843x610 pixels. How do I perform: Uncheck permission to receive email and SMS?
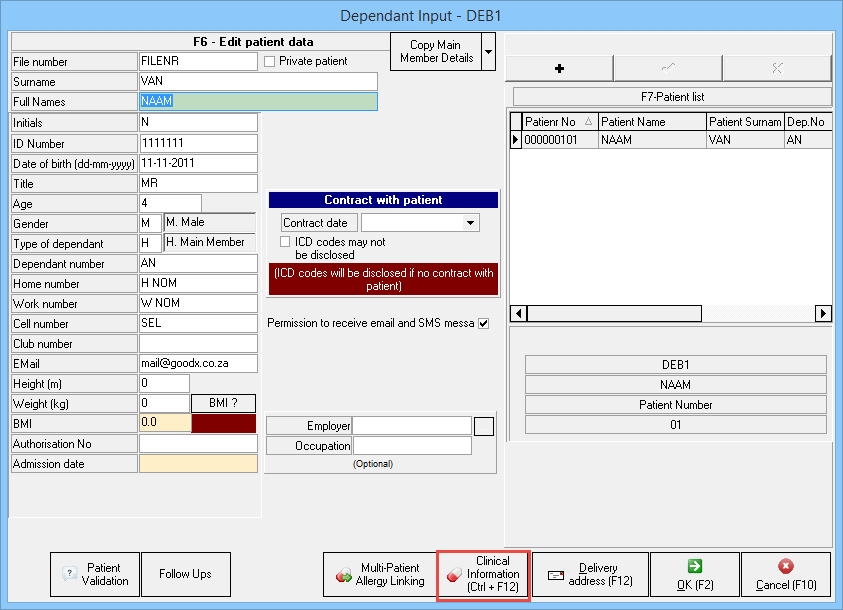point(484,323)
